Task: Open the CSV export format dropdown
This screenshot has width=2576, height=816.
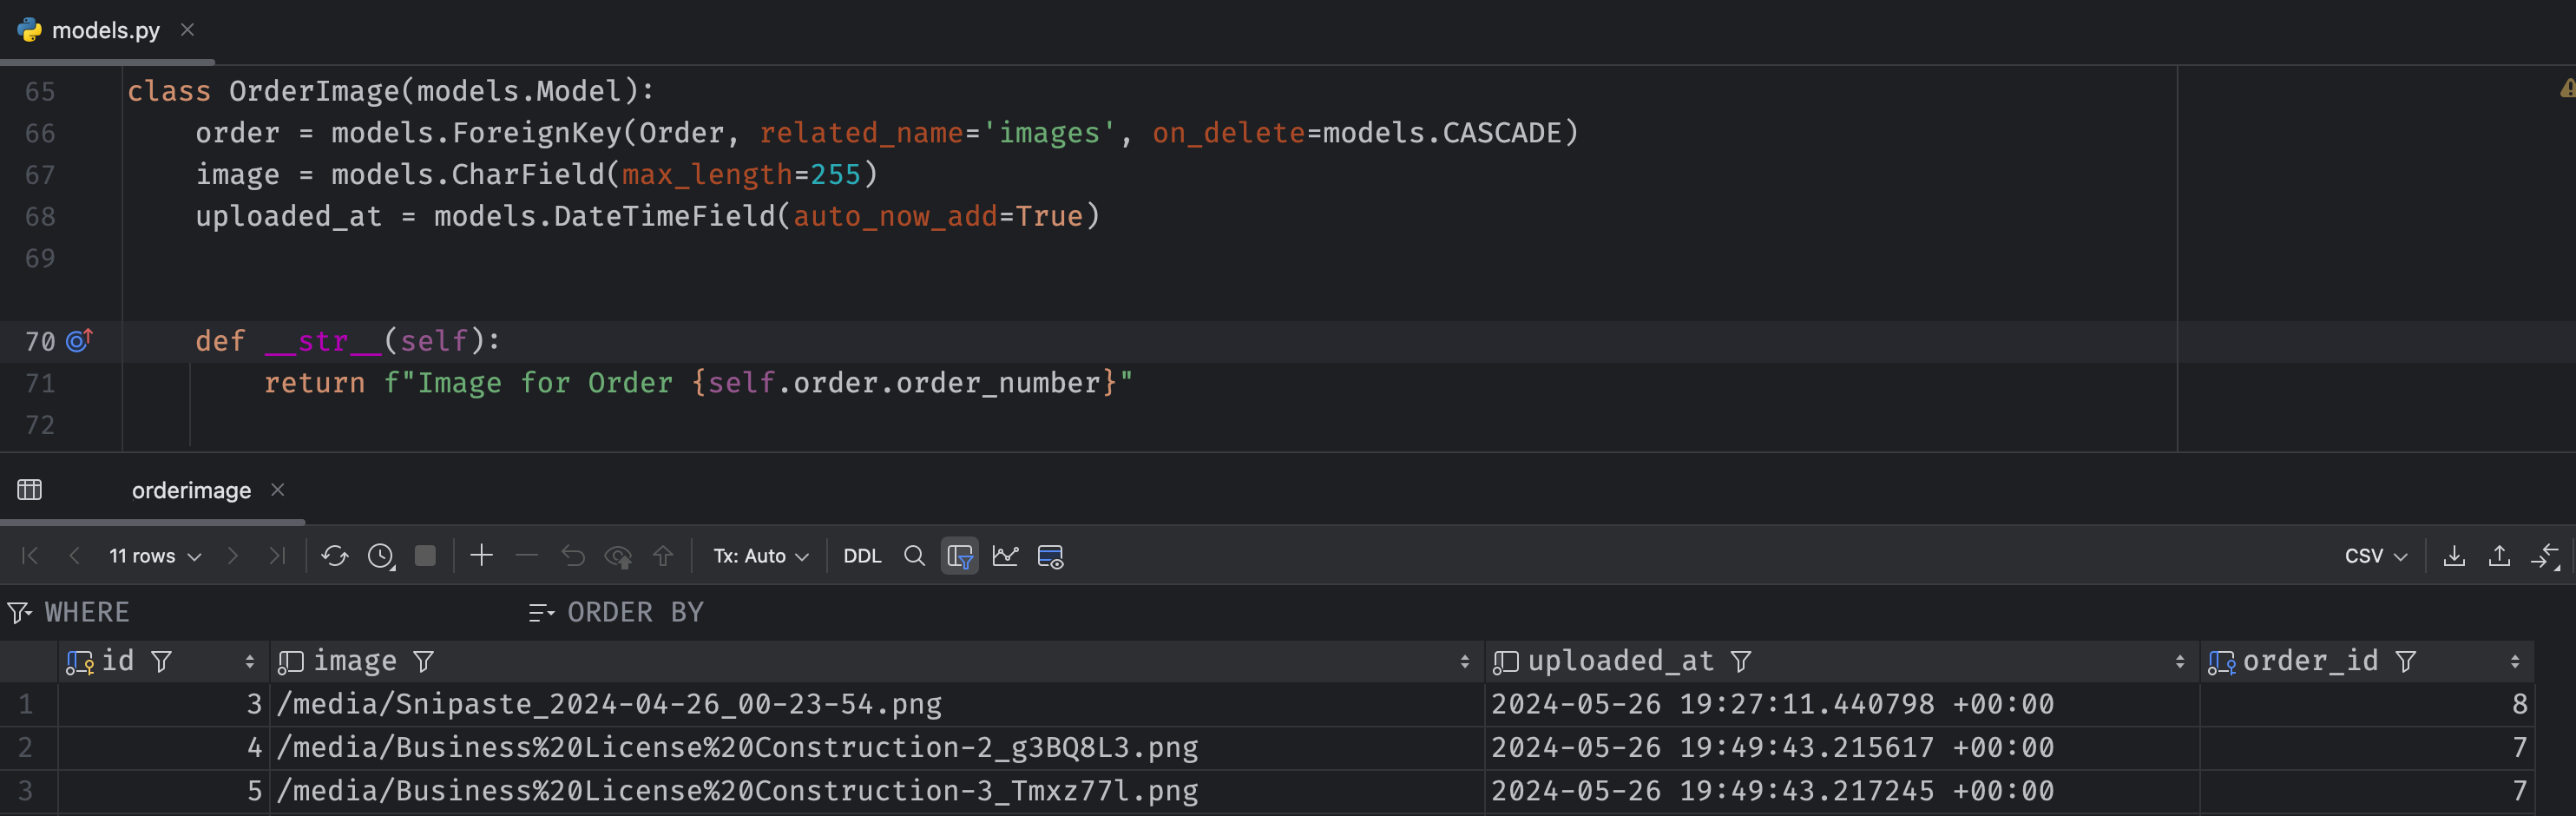Action: point(2375,556)
